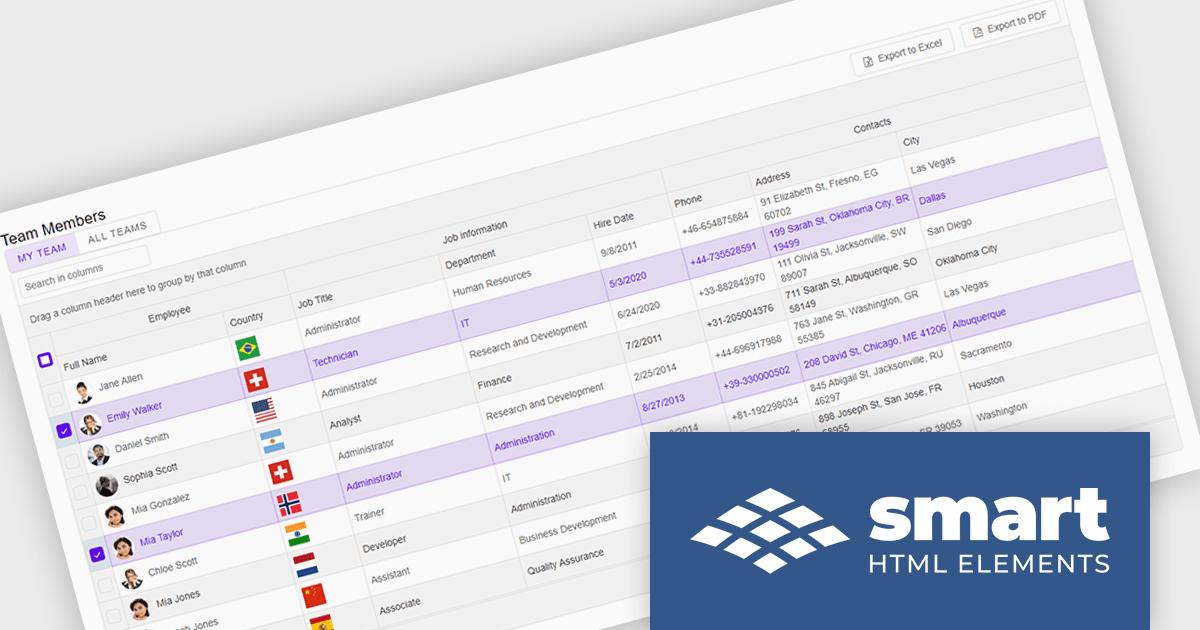Click the Brazil flag in Jane Allen's row
Image resolution: width=1200 pixels, height=630 pixels.
[248, 348]
